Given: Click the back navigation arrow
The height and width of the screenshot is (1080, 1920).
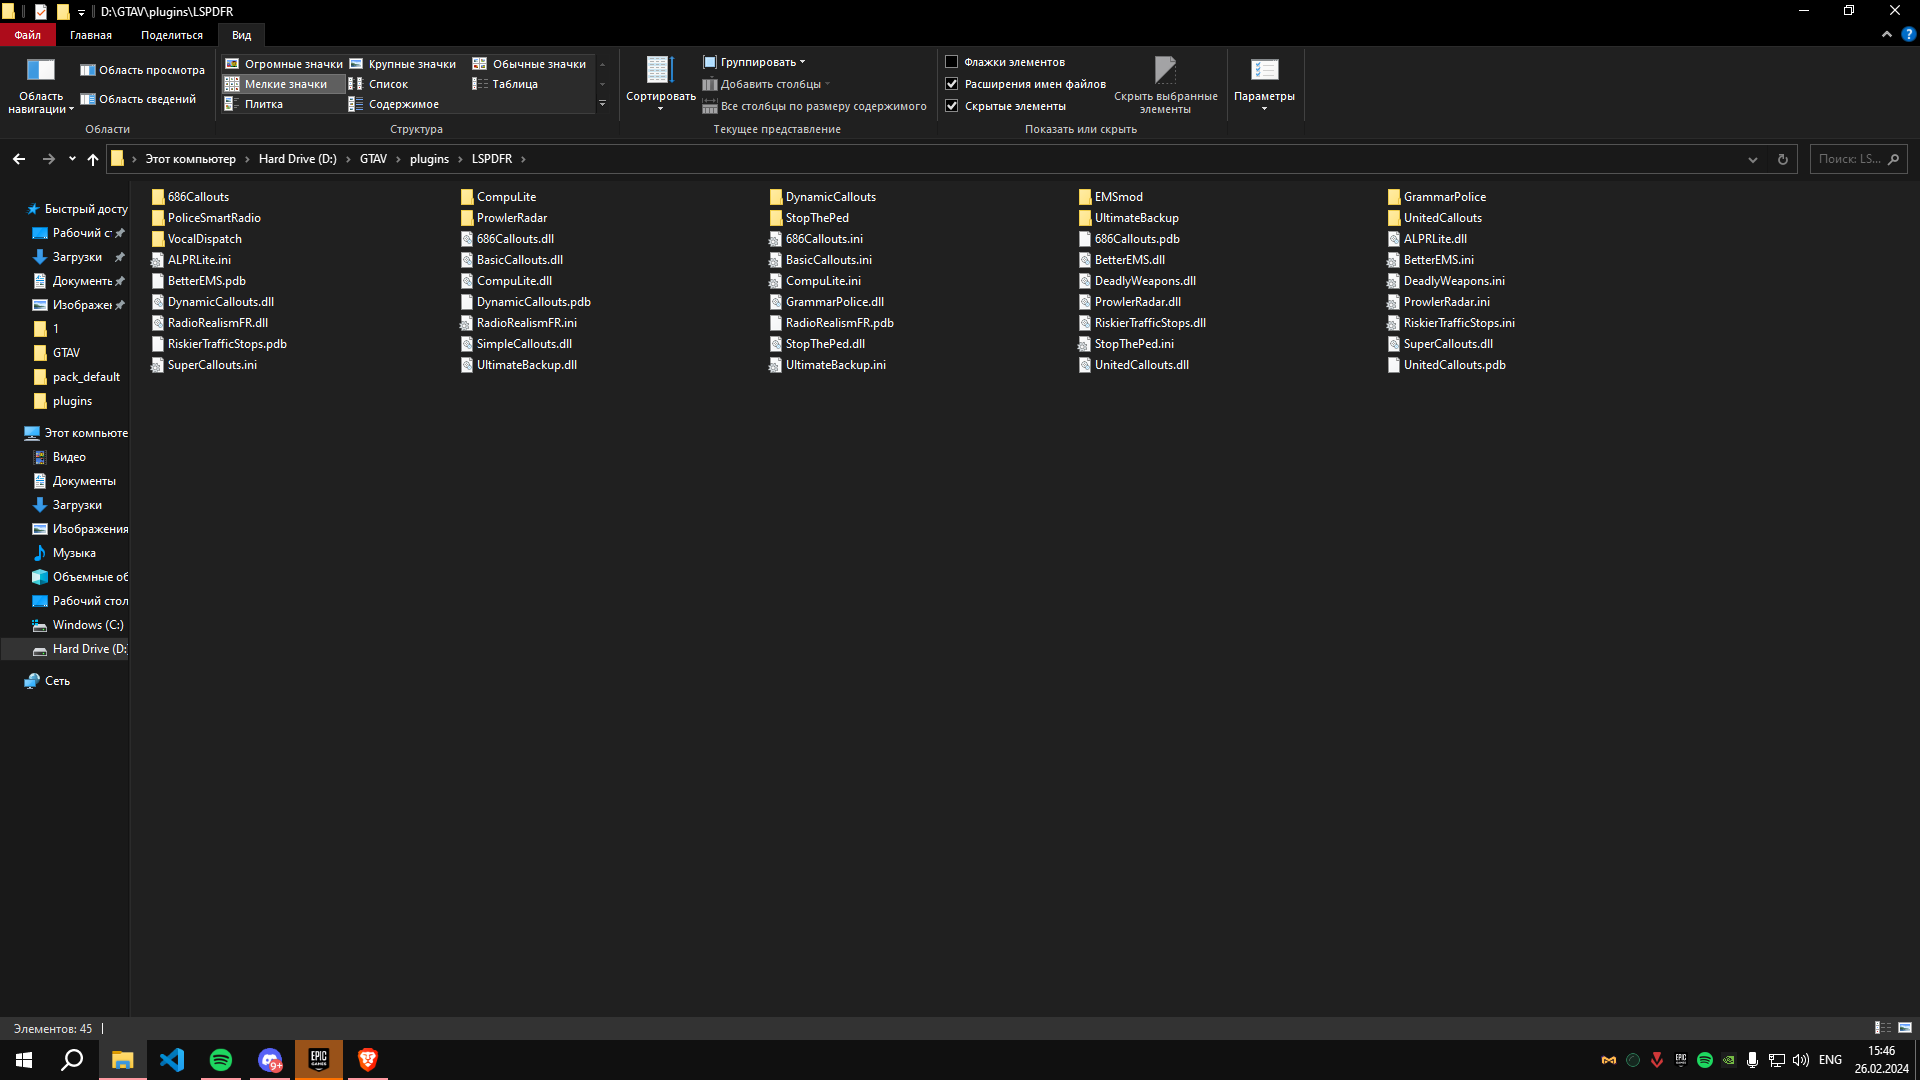Looking at the screenshot, I should click(x=19, y=159).
